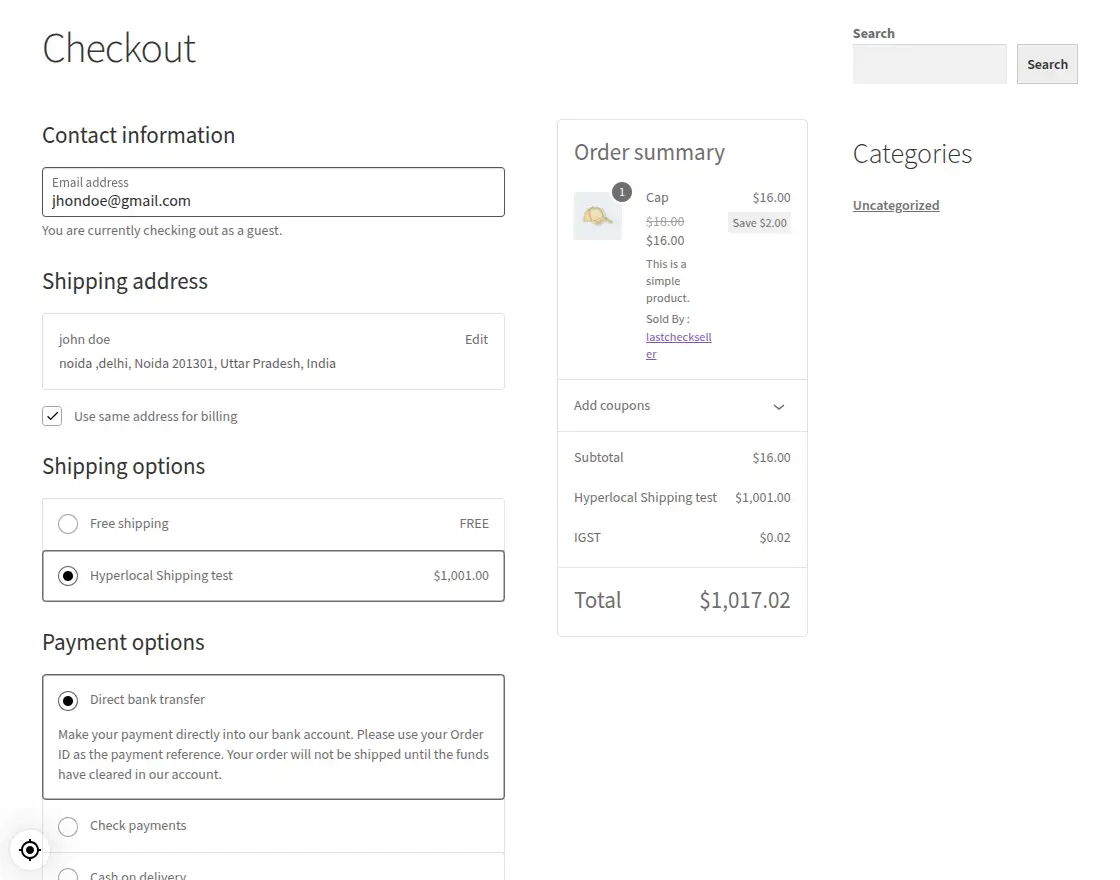Open the Cap product thumbnail

pyautogui.click(x=598, y=216)
